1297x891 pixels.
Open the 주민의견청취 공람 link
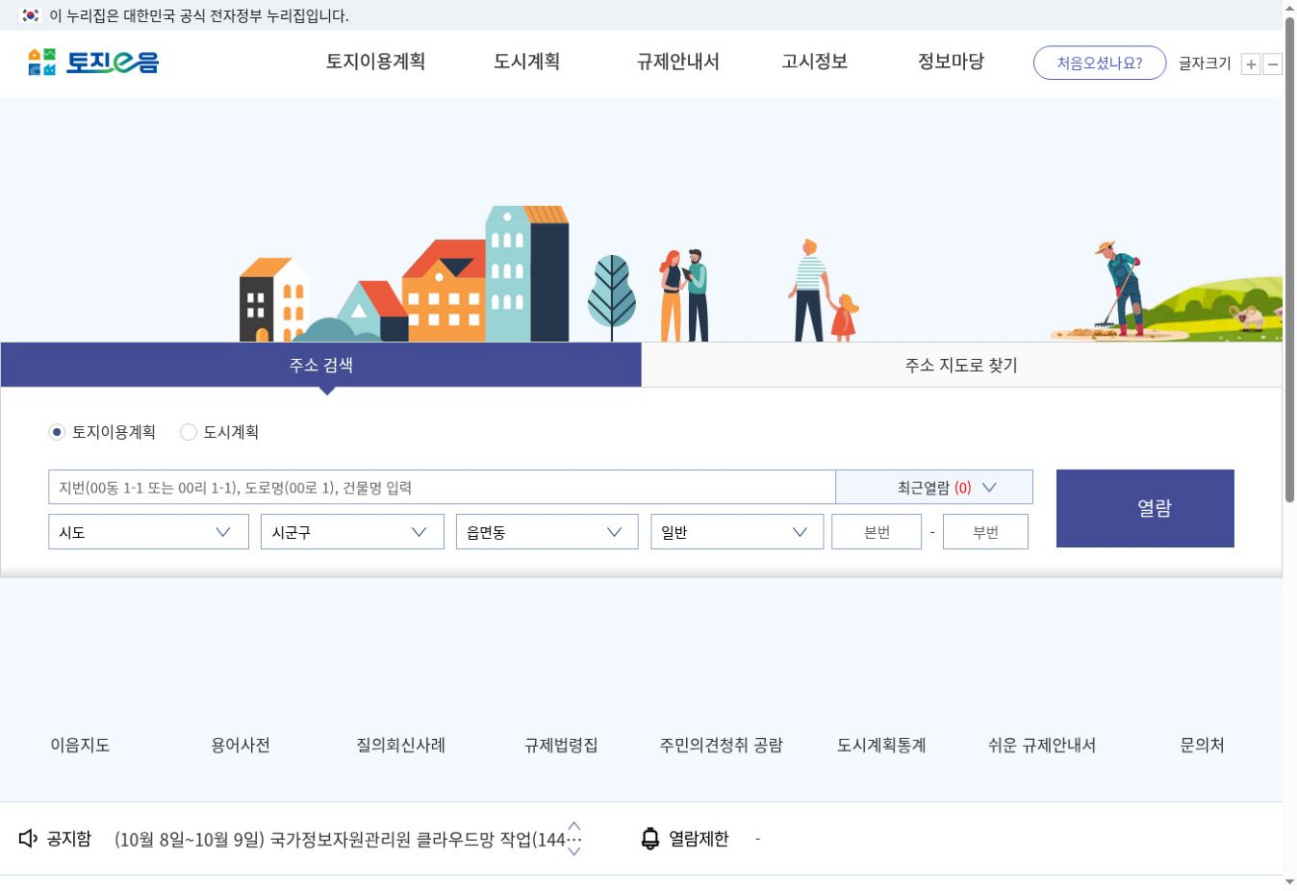[x=721, y=745]
